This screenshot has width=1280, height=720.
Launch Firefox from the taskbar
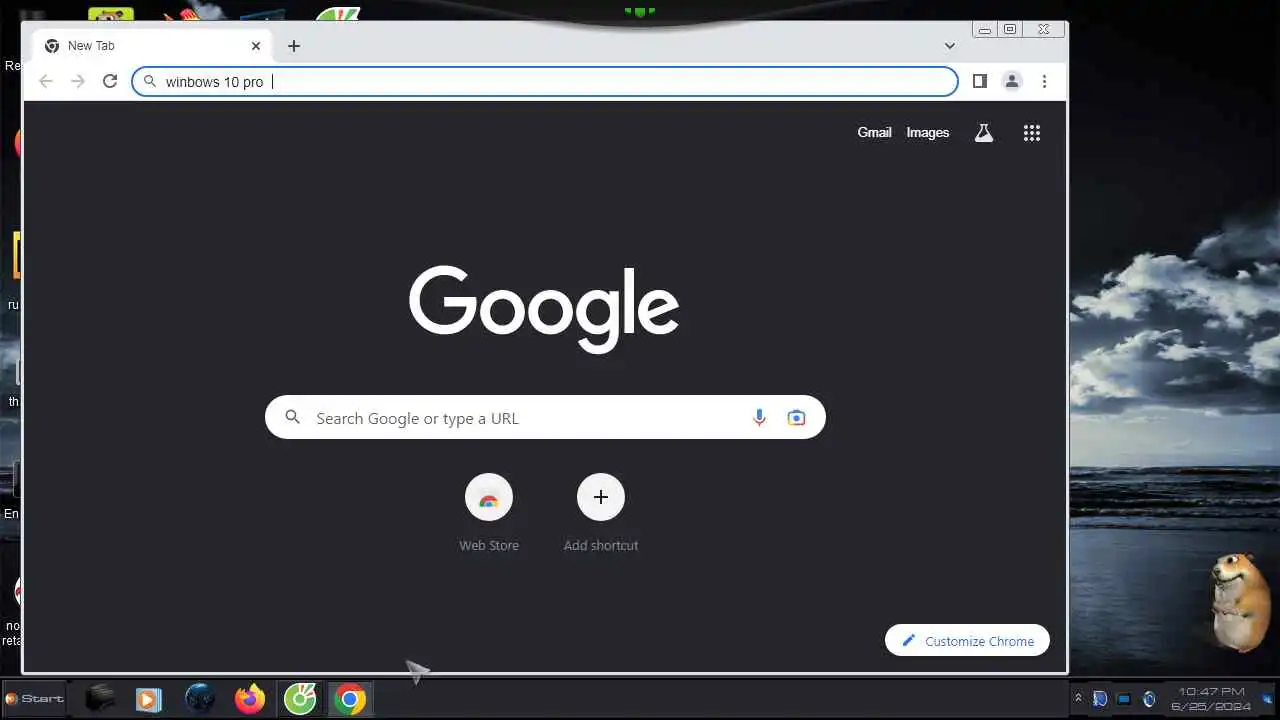tap(250, 698)
